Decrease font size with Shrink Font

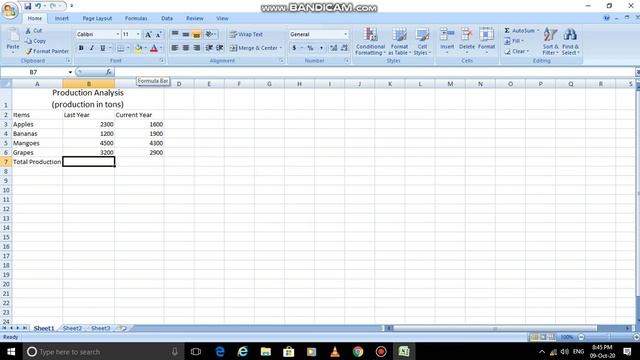click(x=158, y=35)
